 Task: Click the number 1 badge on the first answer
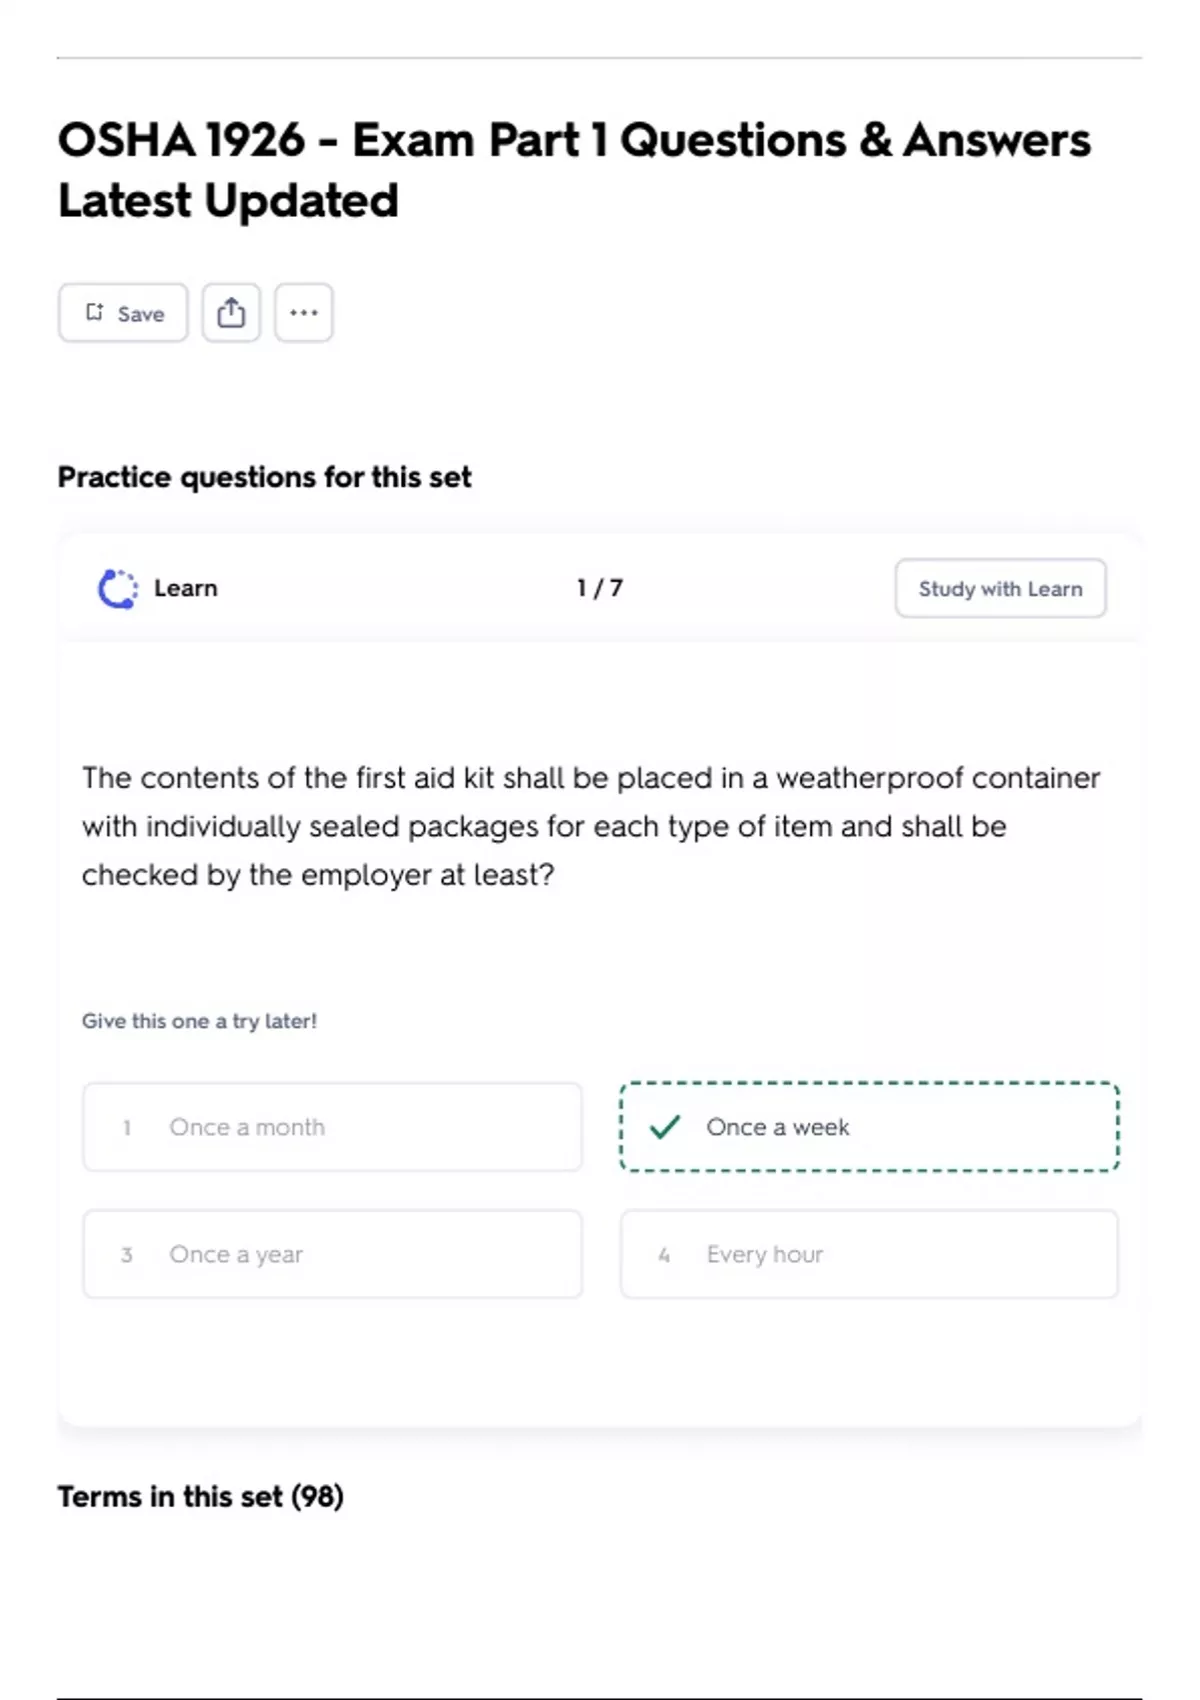coord(127,1128)
